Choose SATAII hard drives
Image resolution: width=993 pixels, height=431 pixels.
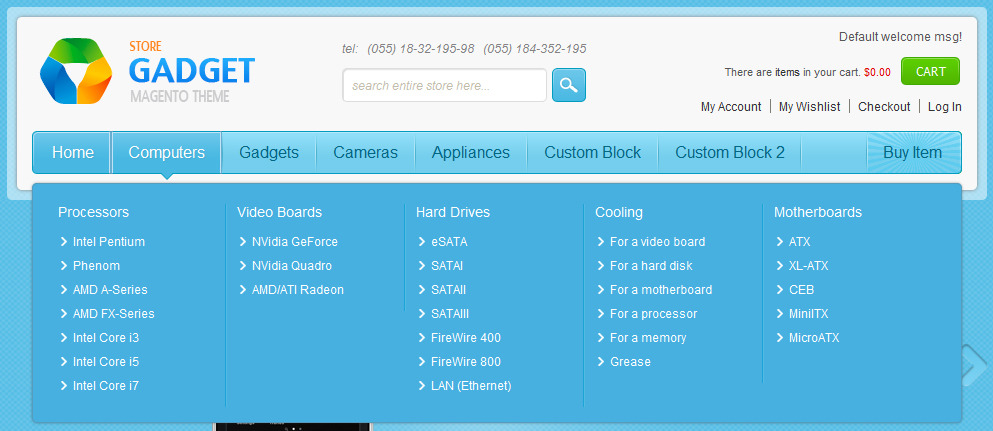pyautogui.click(x=448, y=290)
